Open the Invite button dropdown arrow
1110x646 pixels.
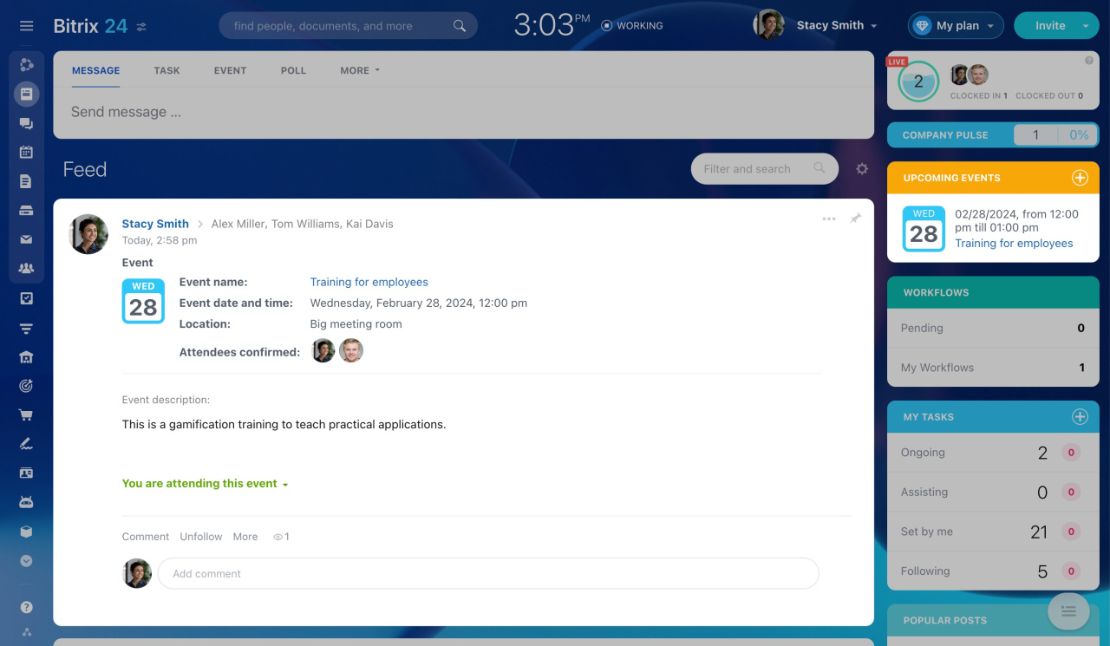(1085, 26)
